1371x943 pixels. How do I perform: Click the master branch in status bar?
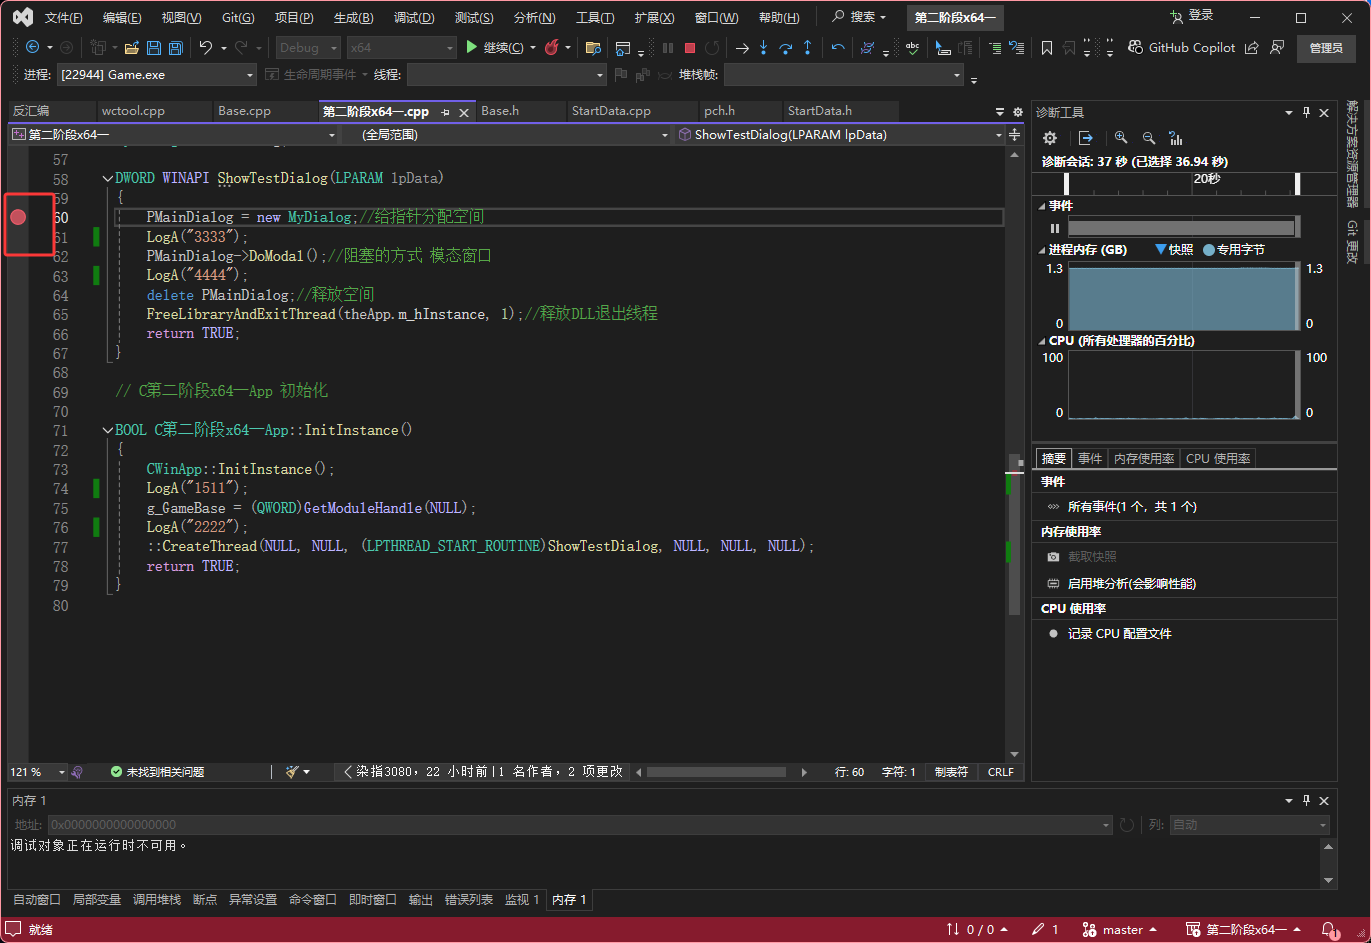1120,930
